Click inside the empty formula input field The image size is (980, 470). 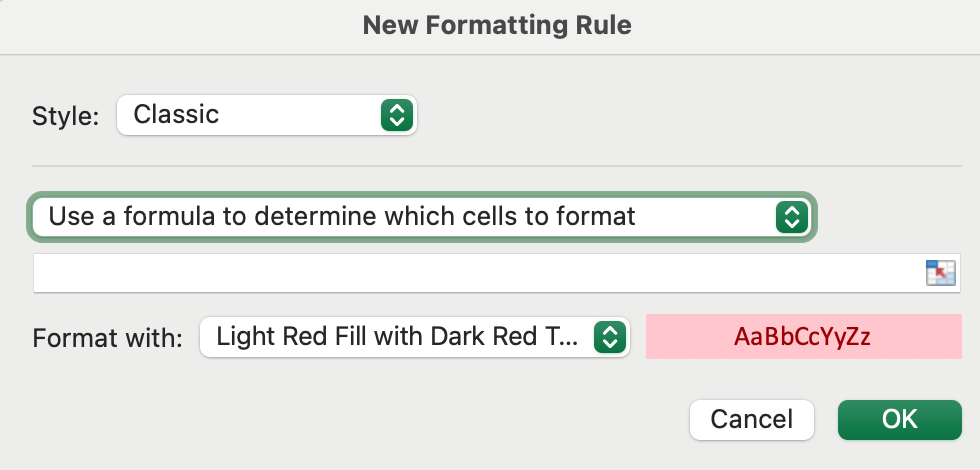478,273
